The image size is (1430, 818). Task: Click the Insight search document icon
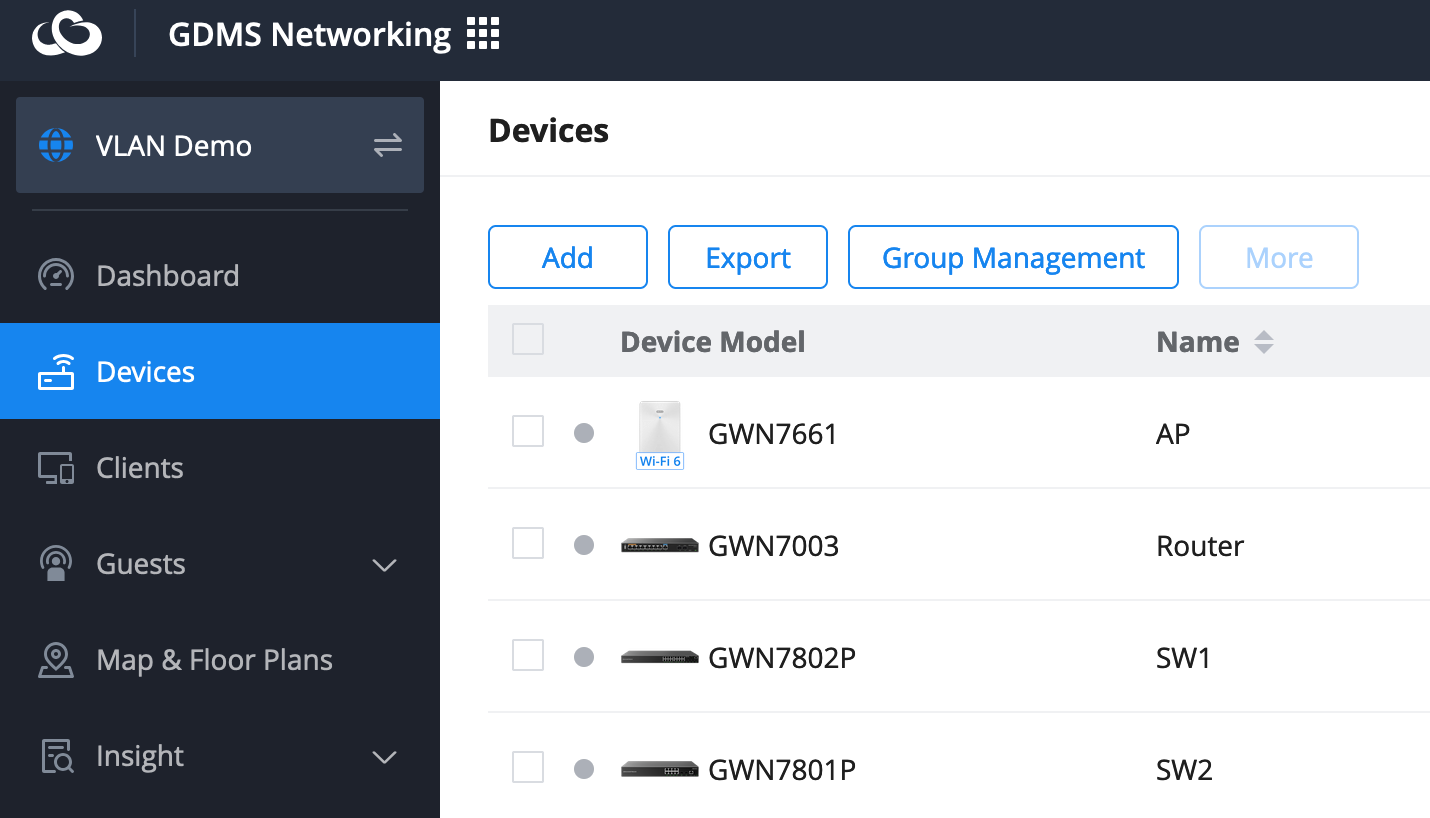pos(56,756)
